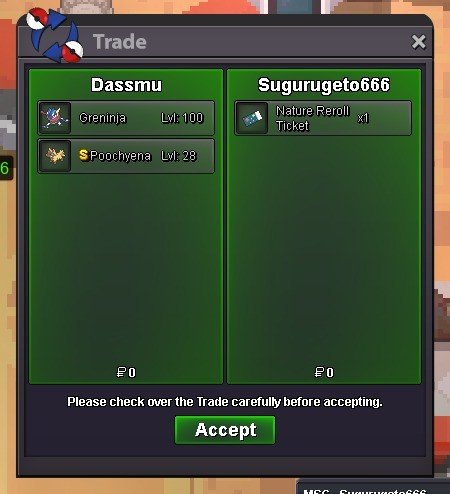Click the Sugurugeto666 player name header
450x494 pixels.
pos(324,85)
